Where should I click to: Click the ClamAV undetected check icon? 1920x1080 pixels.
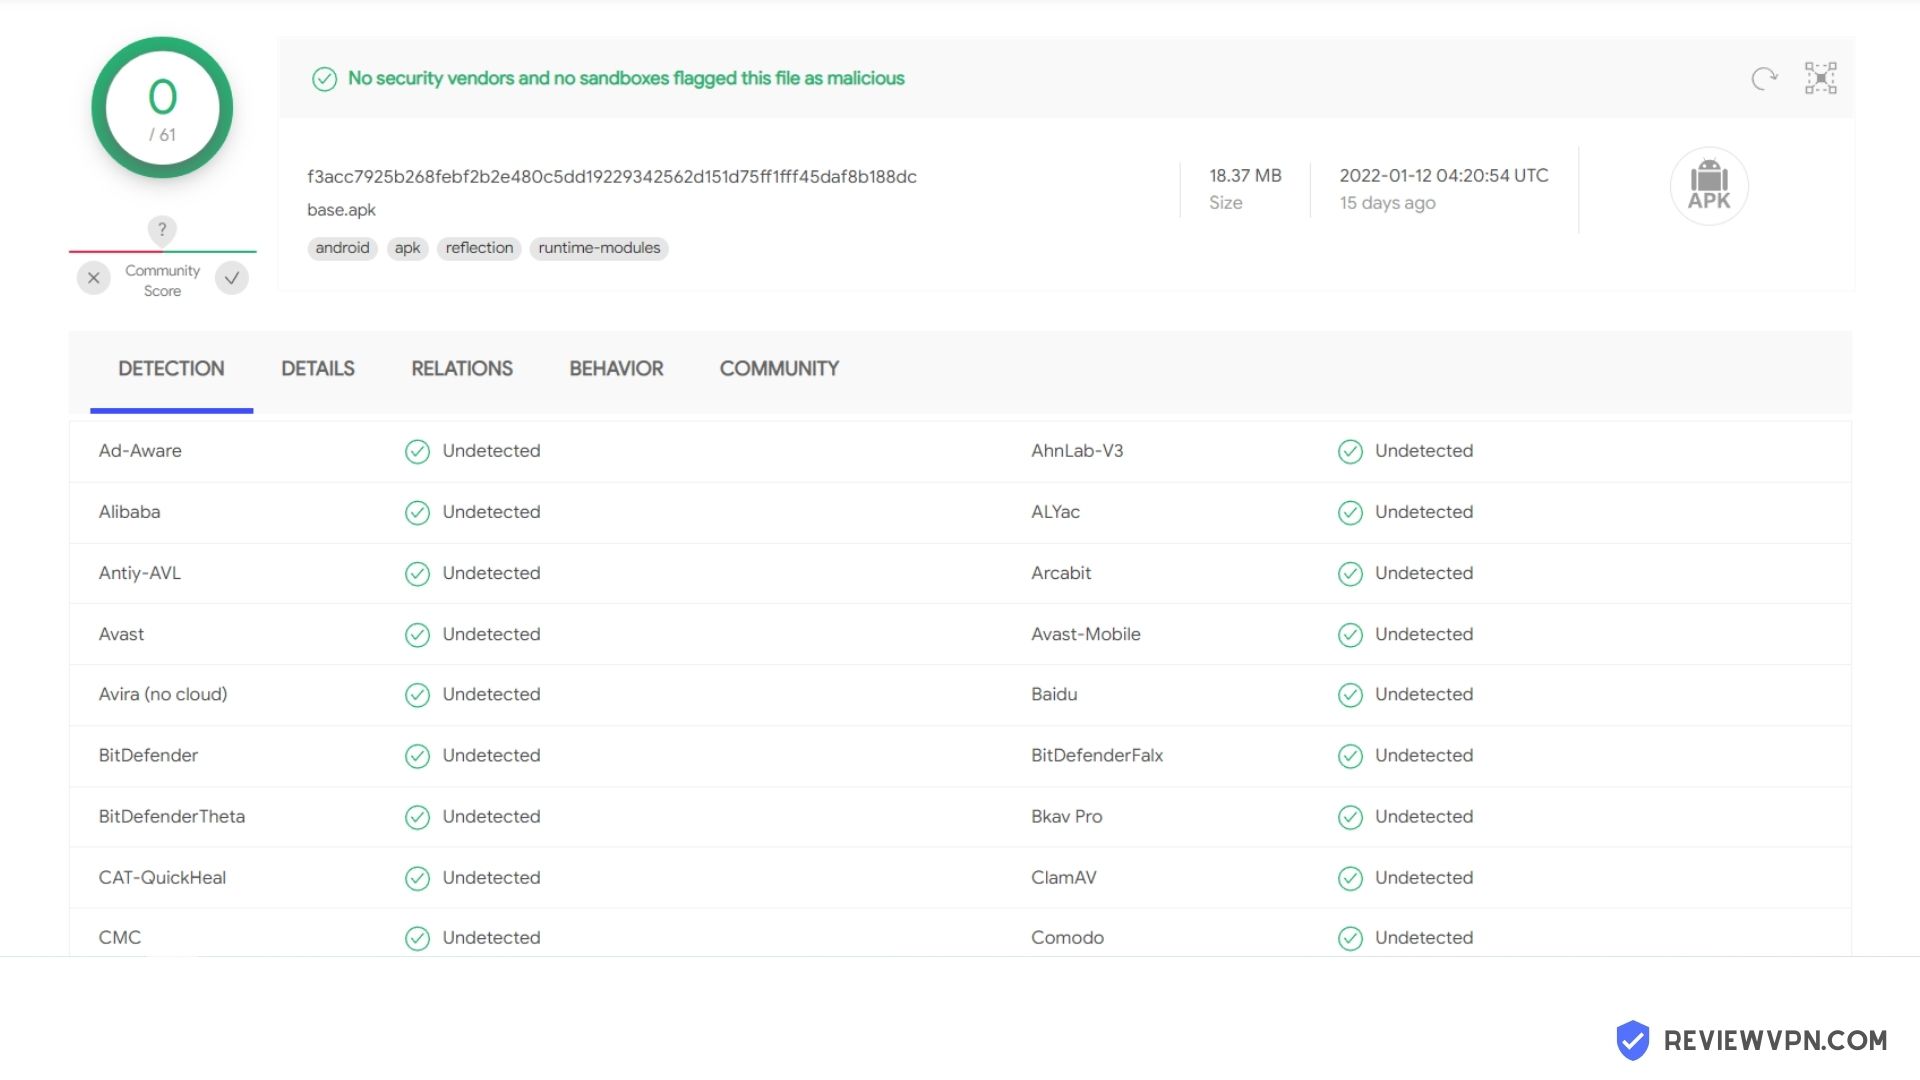[1350, 878]
